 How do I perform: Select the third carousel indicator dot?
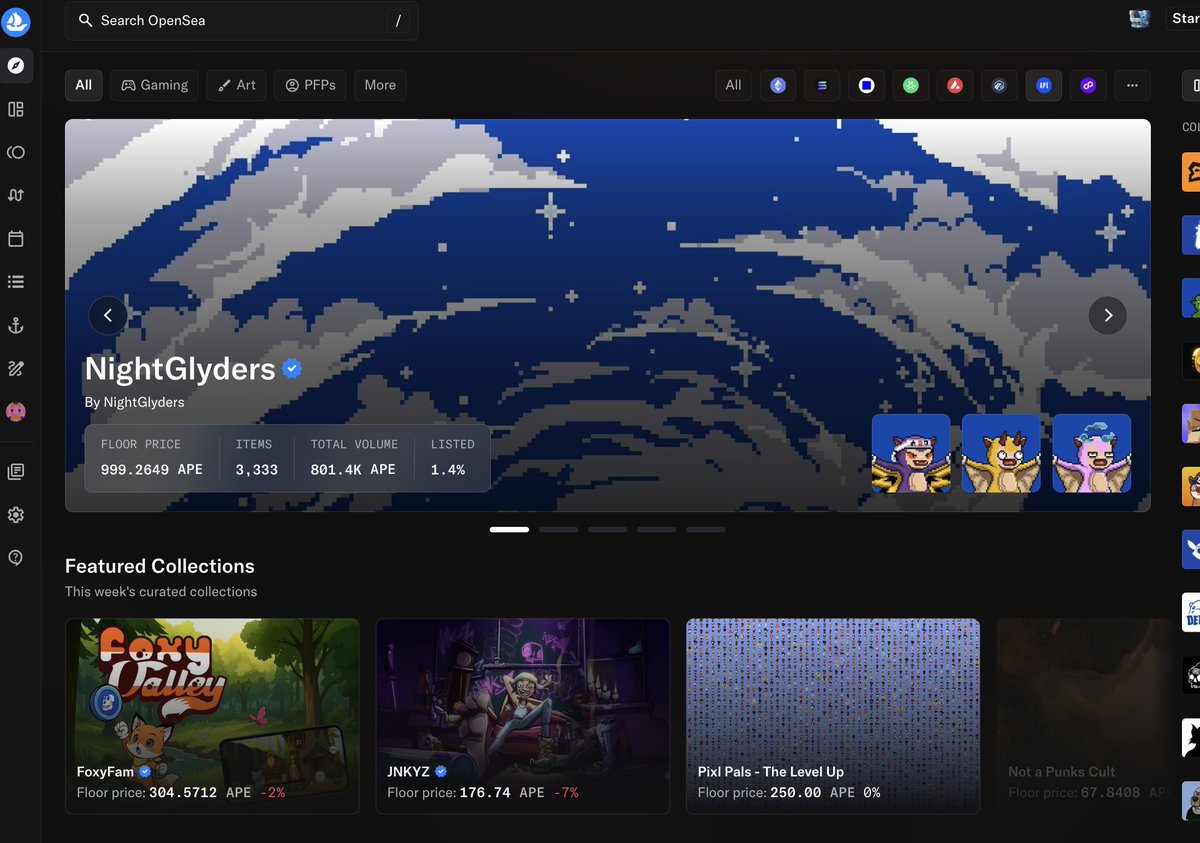607,529
